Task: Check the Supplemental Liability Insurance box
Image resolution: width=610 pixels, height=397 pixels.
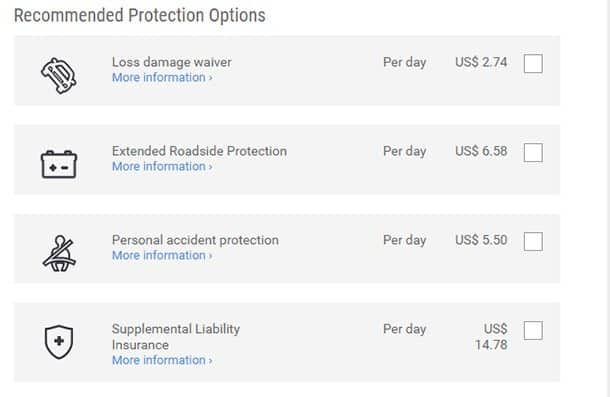Action: (x=533, y=330)
